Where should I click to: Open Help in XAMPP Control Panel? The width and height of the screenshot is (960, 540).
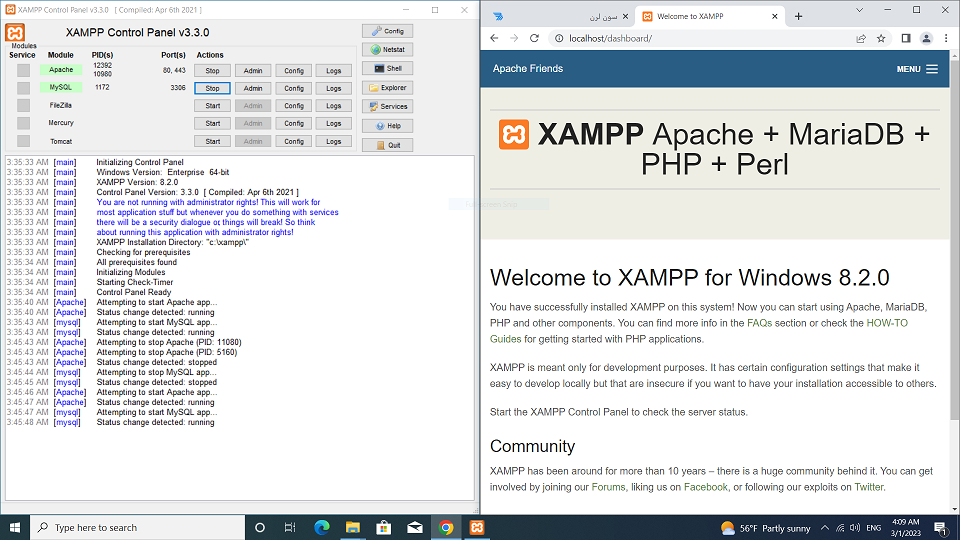(387, 126)
